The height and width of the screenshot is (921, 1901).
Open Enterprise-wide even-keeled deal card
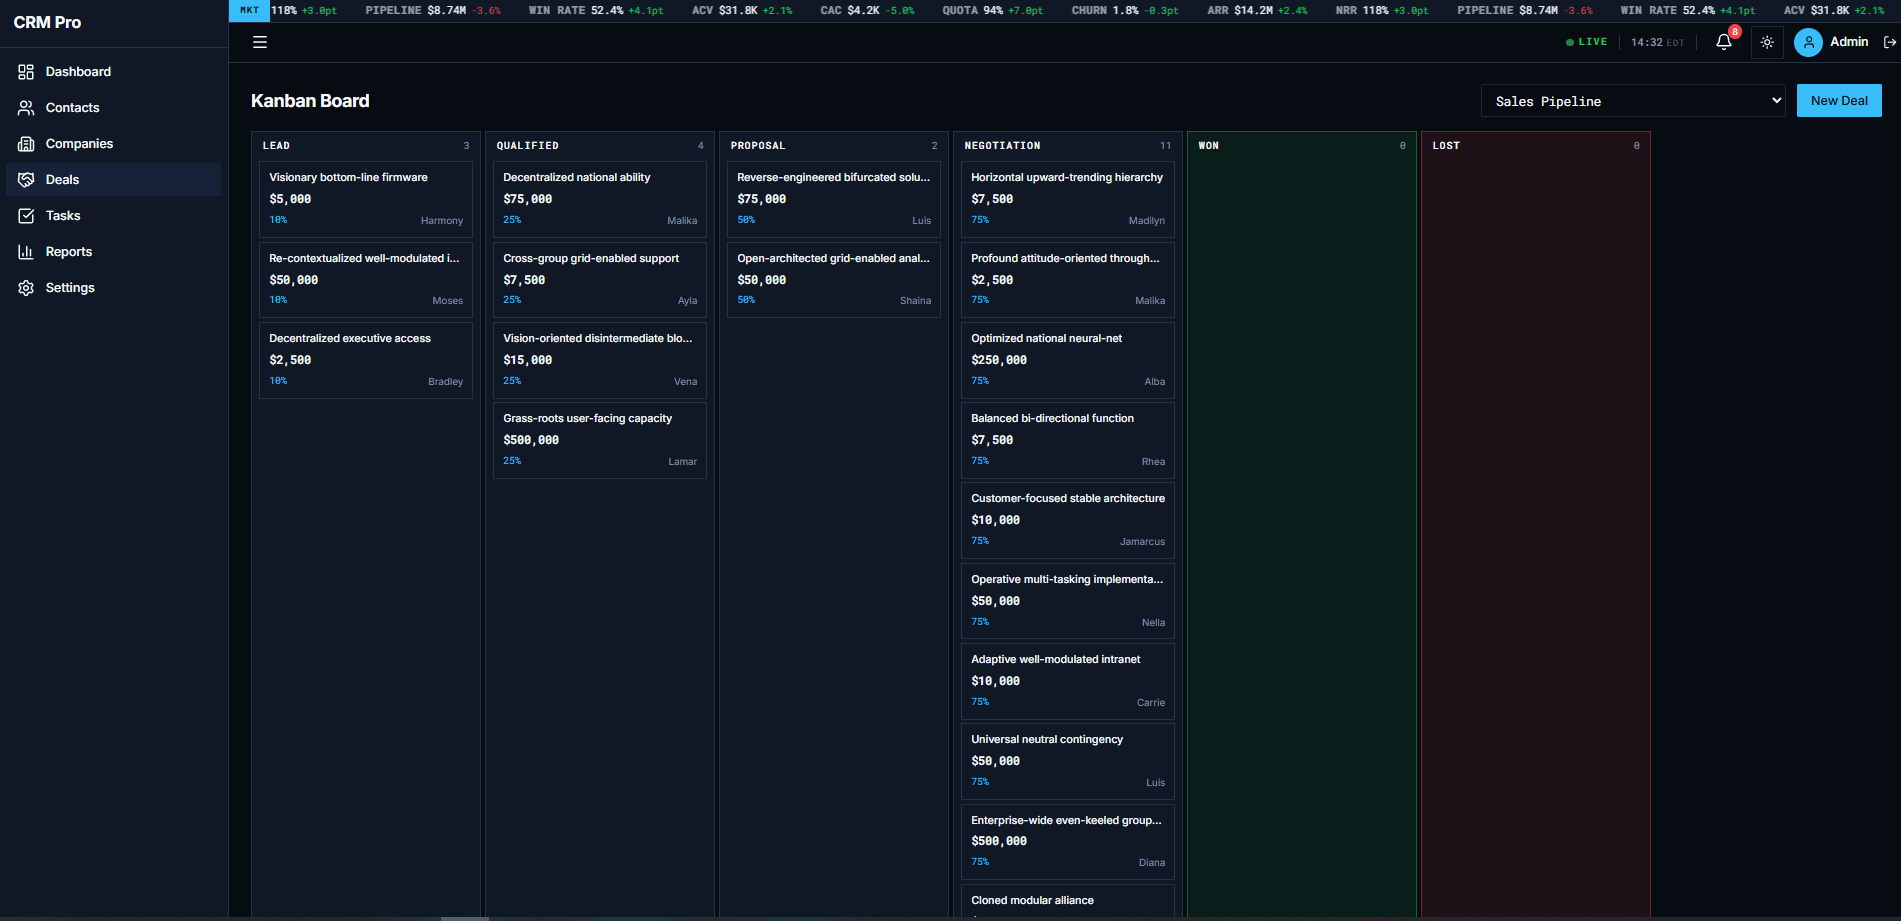tap(1068, 842)
